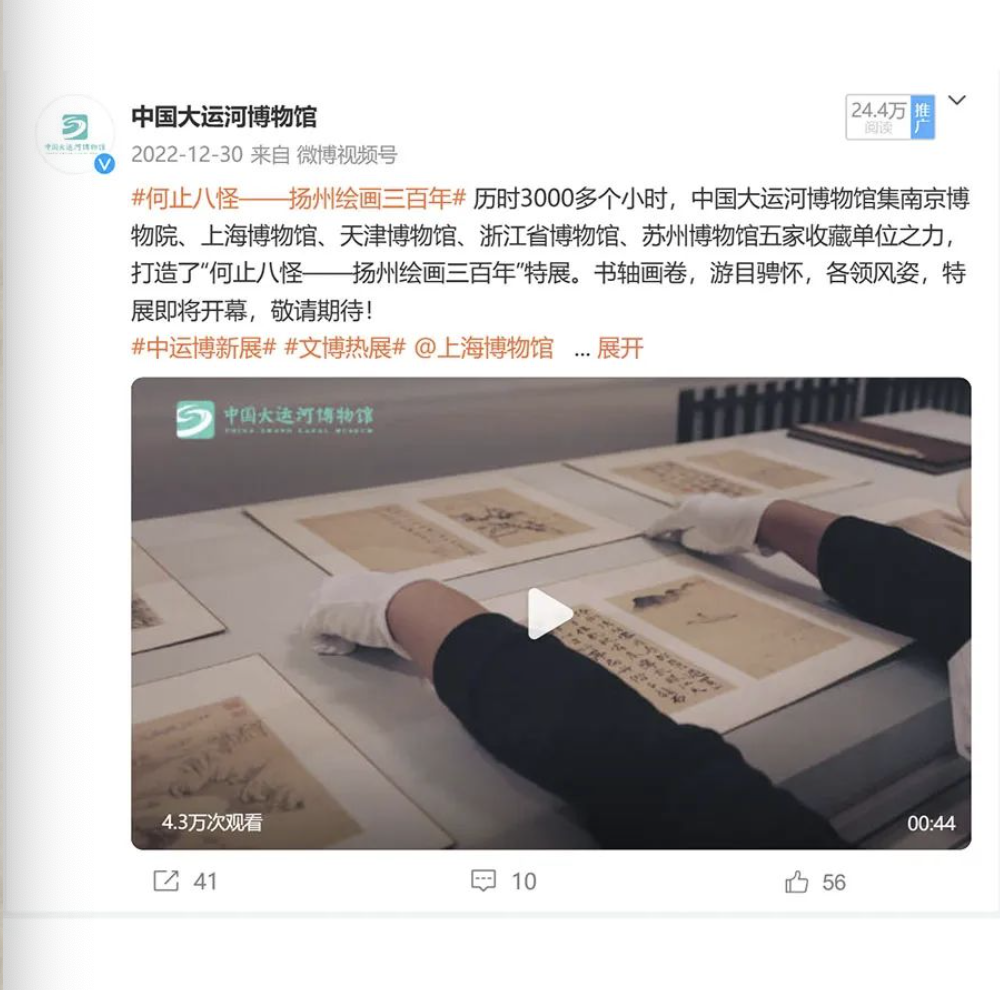Open the @上海博物馆 mention
The image size is (1000, 990).
click(x=483, y=348)
